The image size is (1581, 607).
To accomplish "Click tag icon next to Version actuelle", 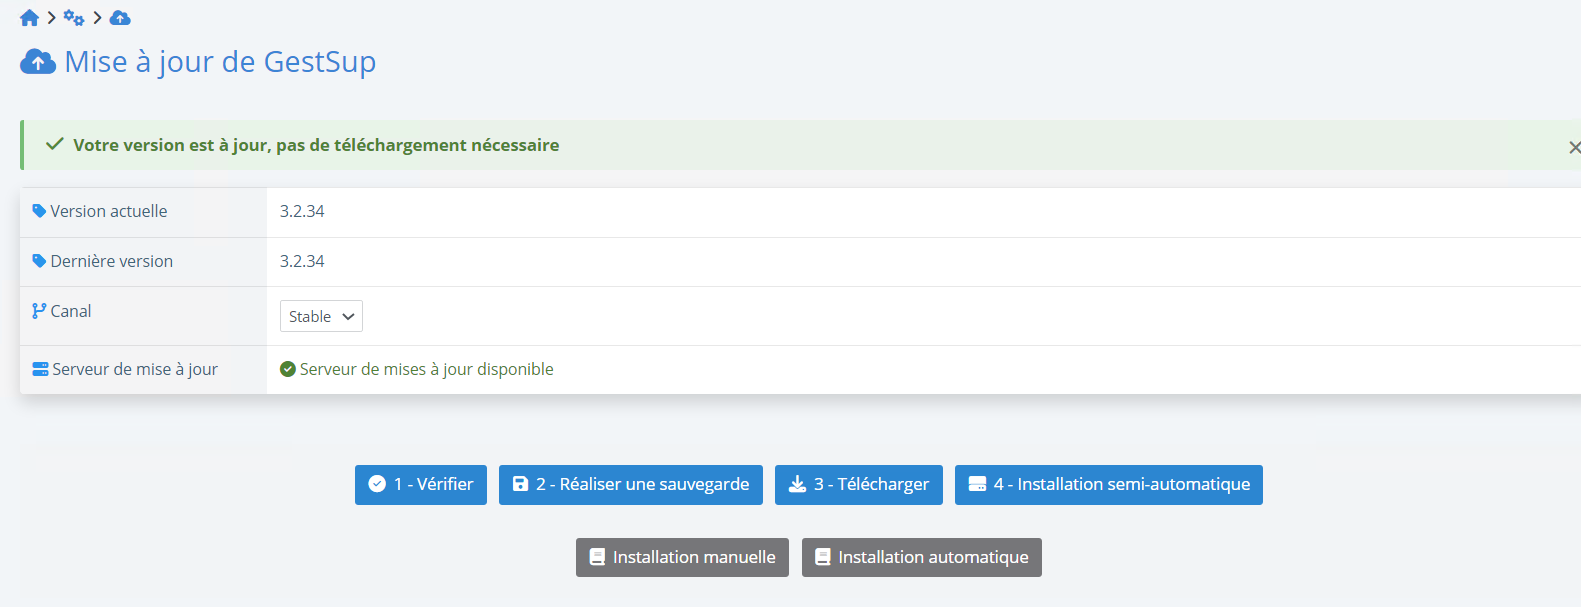I will 39,211.
